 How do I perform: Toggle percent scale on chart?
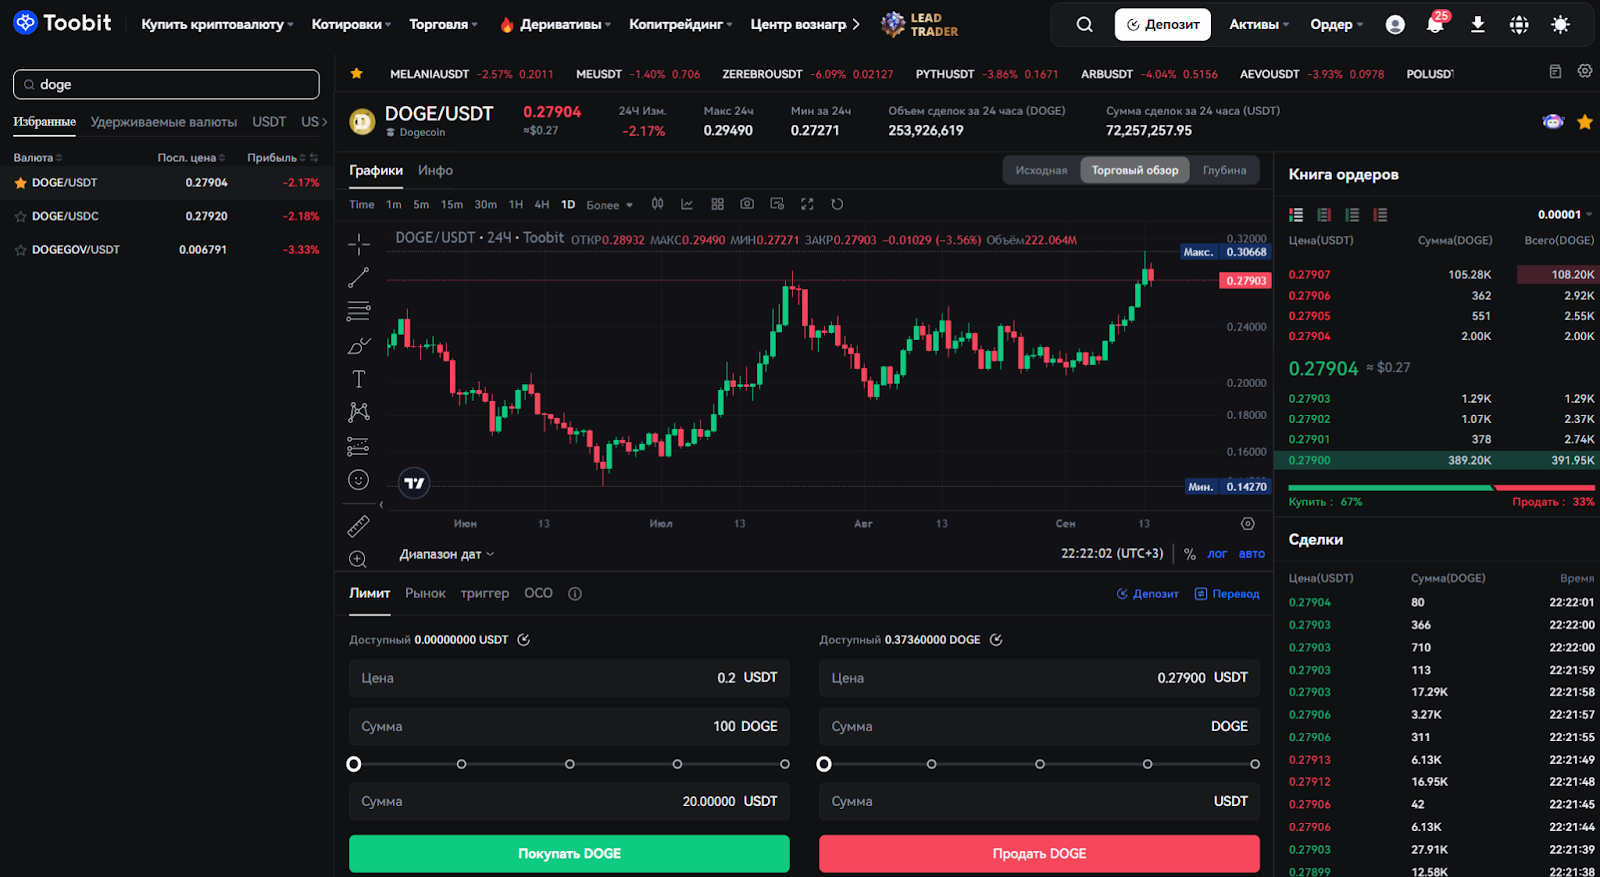[x=1190, y=554]
